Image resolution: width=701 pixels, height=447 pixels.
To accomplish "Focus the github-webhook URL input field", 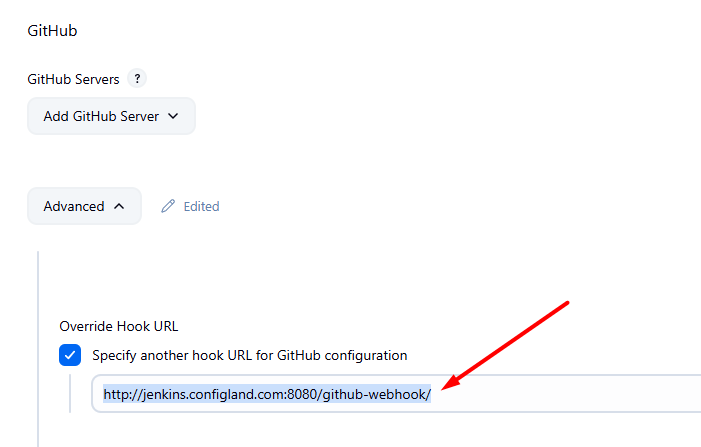I will (560, 394).
